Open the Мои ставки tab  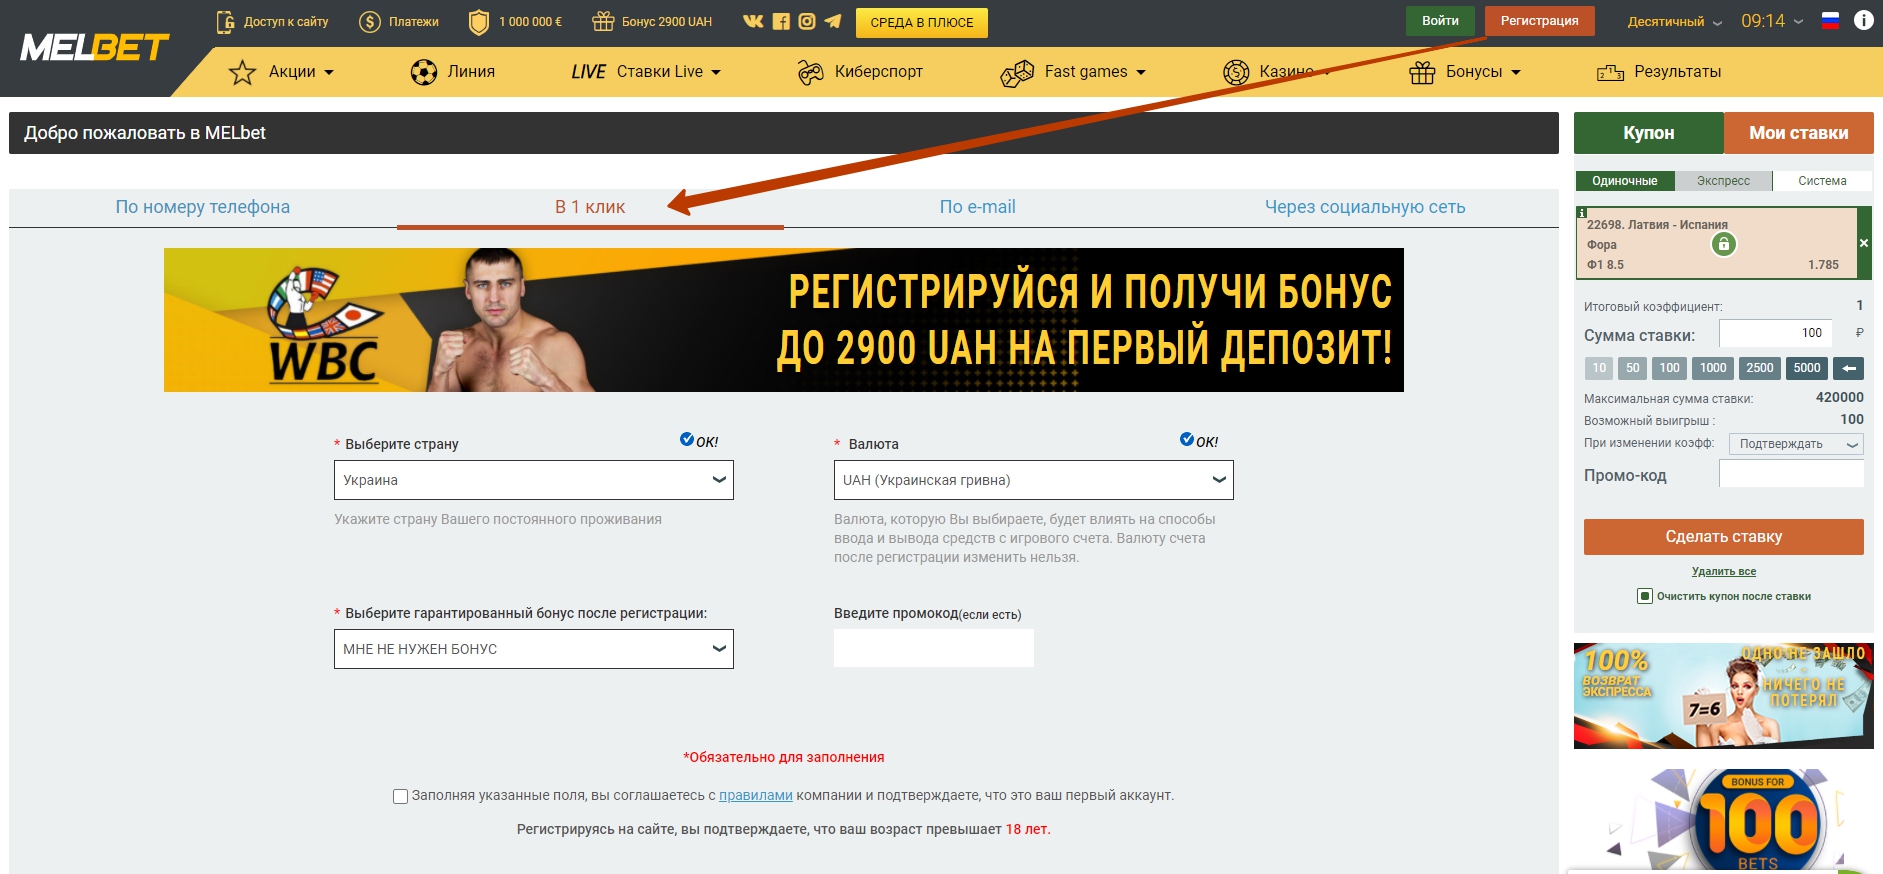point(1799,133)
